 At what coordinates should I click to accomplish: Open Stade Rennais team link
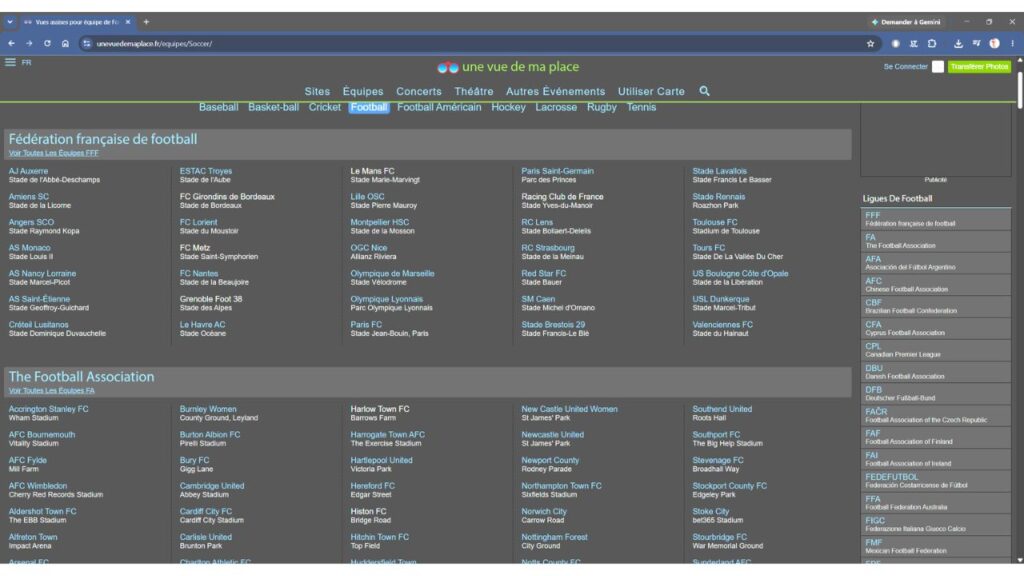pyautogui.click(x=718, y=197)
